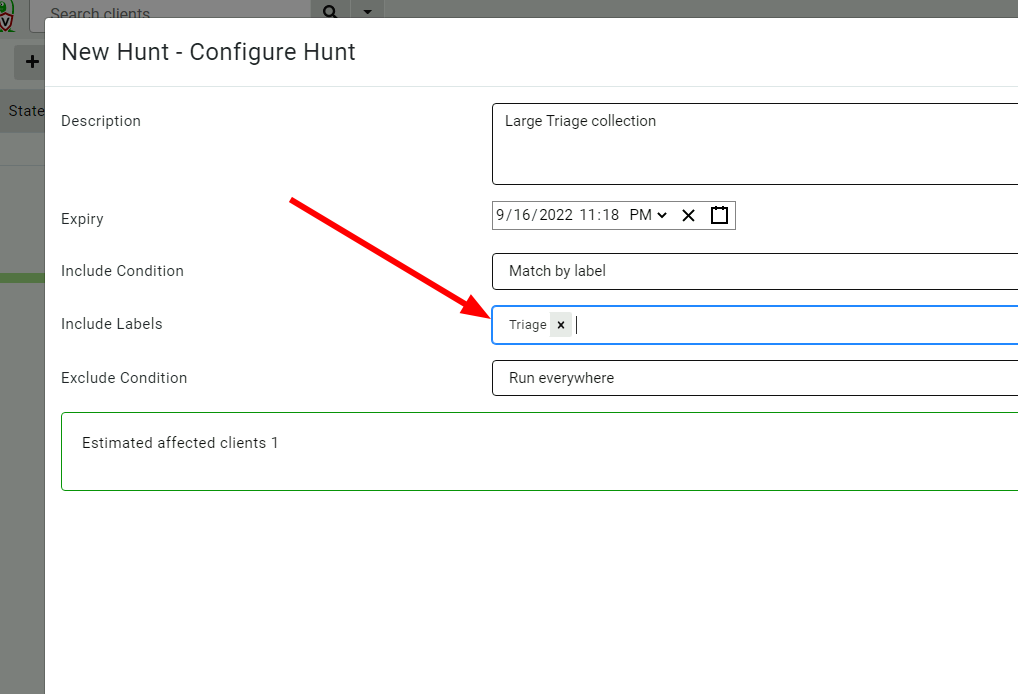
Task: Clear the expiry date using the X icon
Action: click(688, 214)
